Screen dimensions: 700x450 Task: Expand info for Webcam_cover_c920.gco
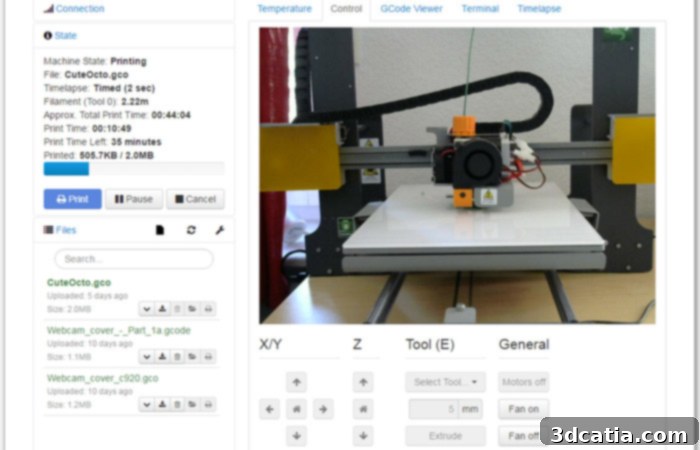pyautogui.click(x=146, y=404)
